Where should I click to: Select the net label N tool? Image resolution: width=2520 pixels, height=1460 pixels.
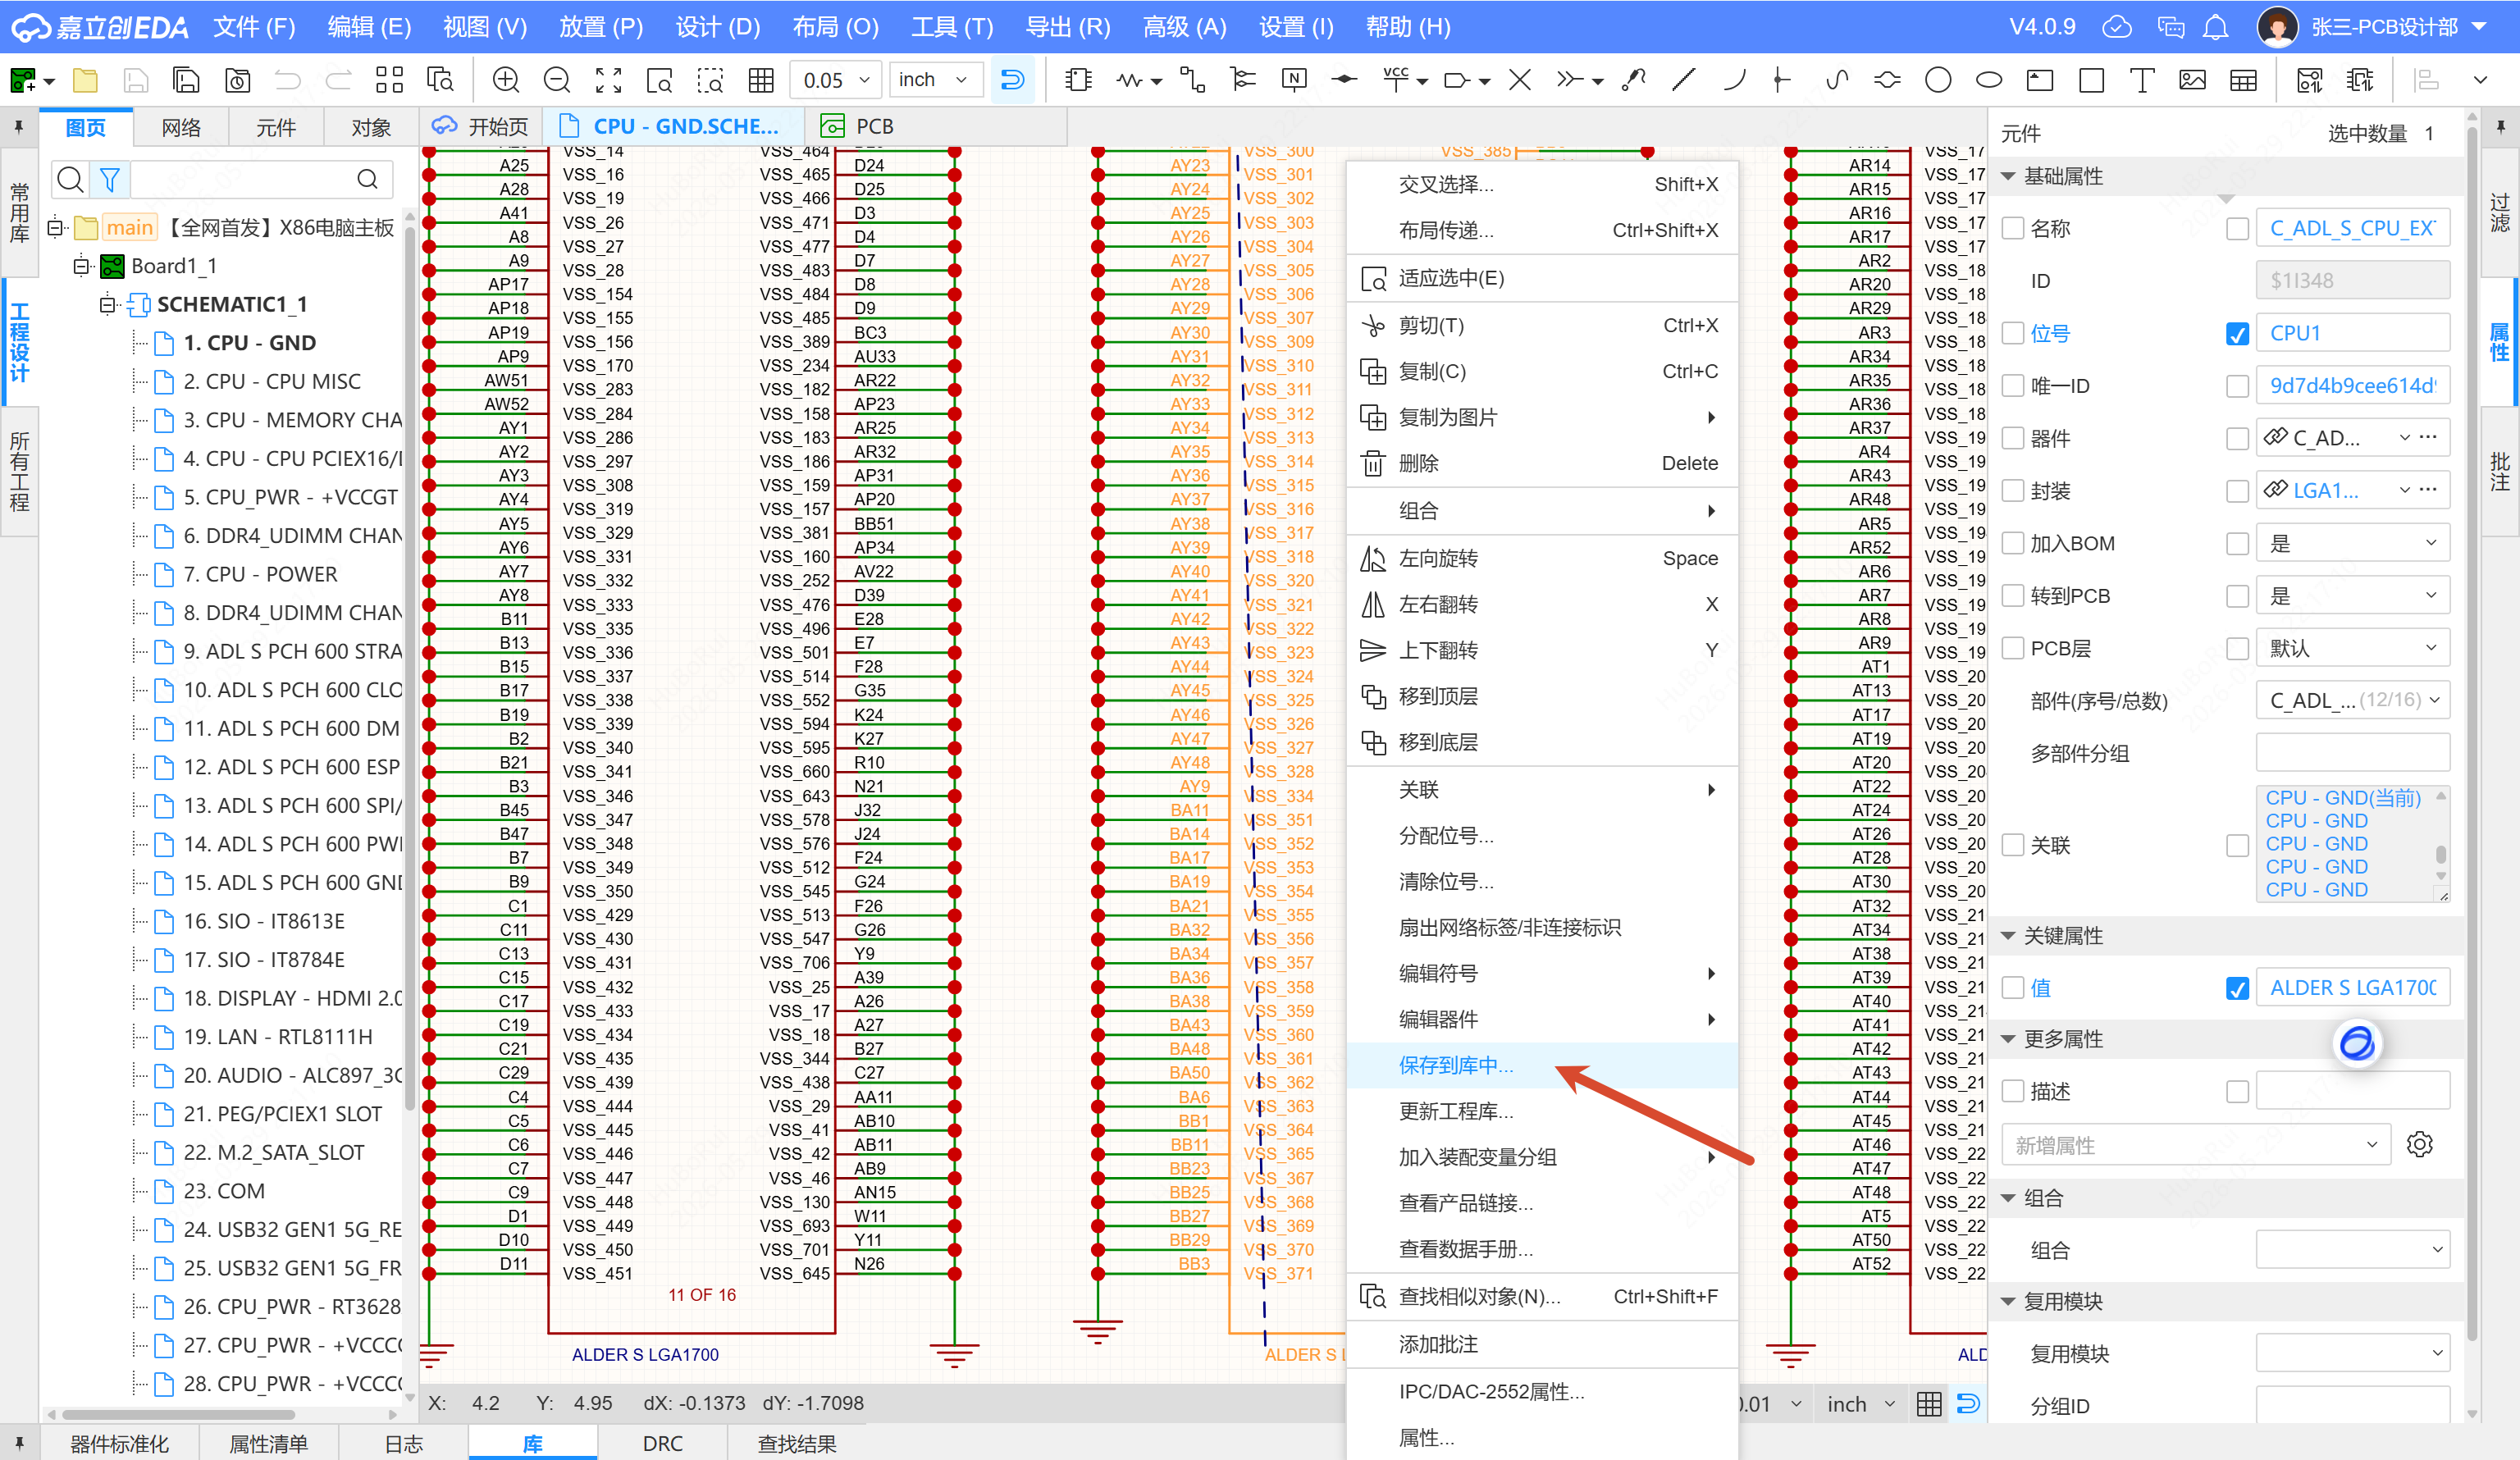point(1294,80)
